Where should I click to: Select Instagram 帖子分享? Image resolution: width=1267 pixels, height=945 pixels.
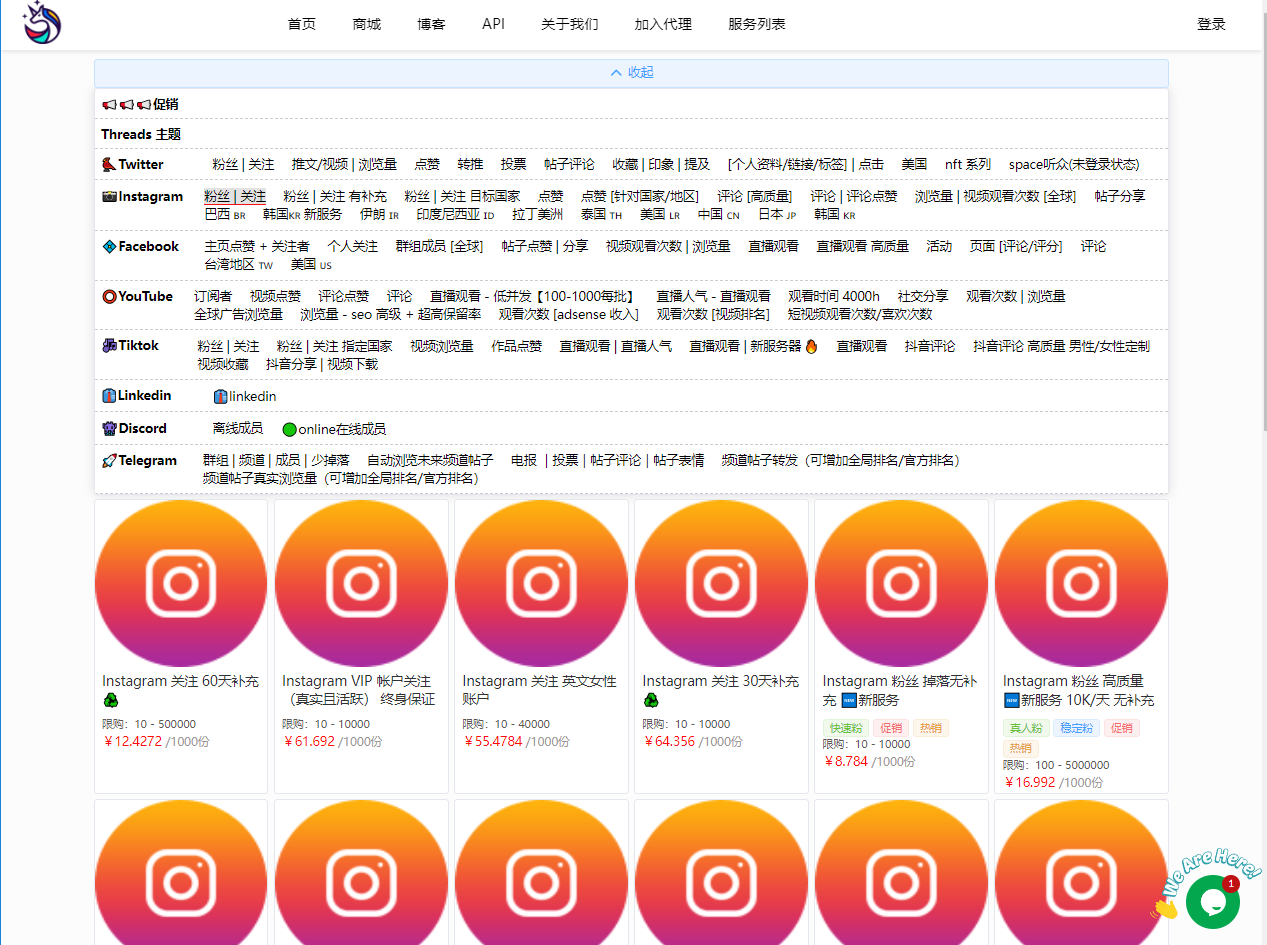1120,196
